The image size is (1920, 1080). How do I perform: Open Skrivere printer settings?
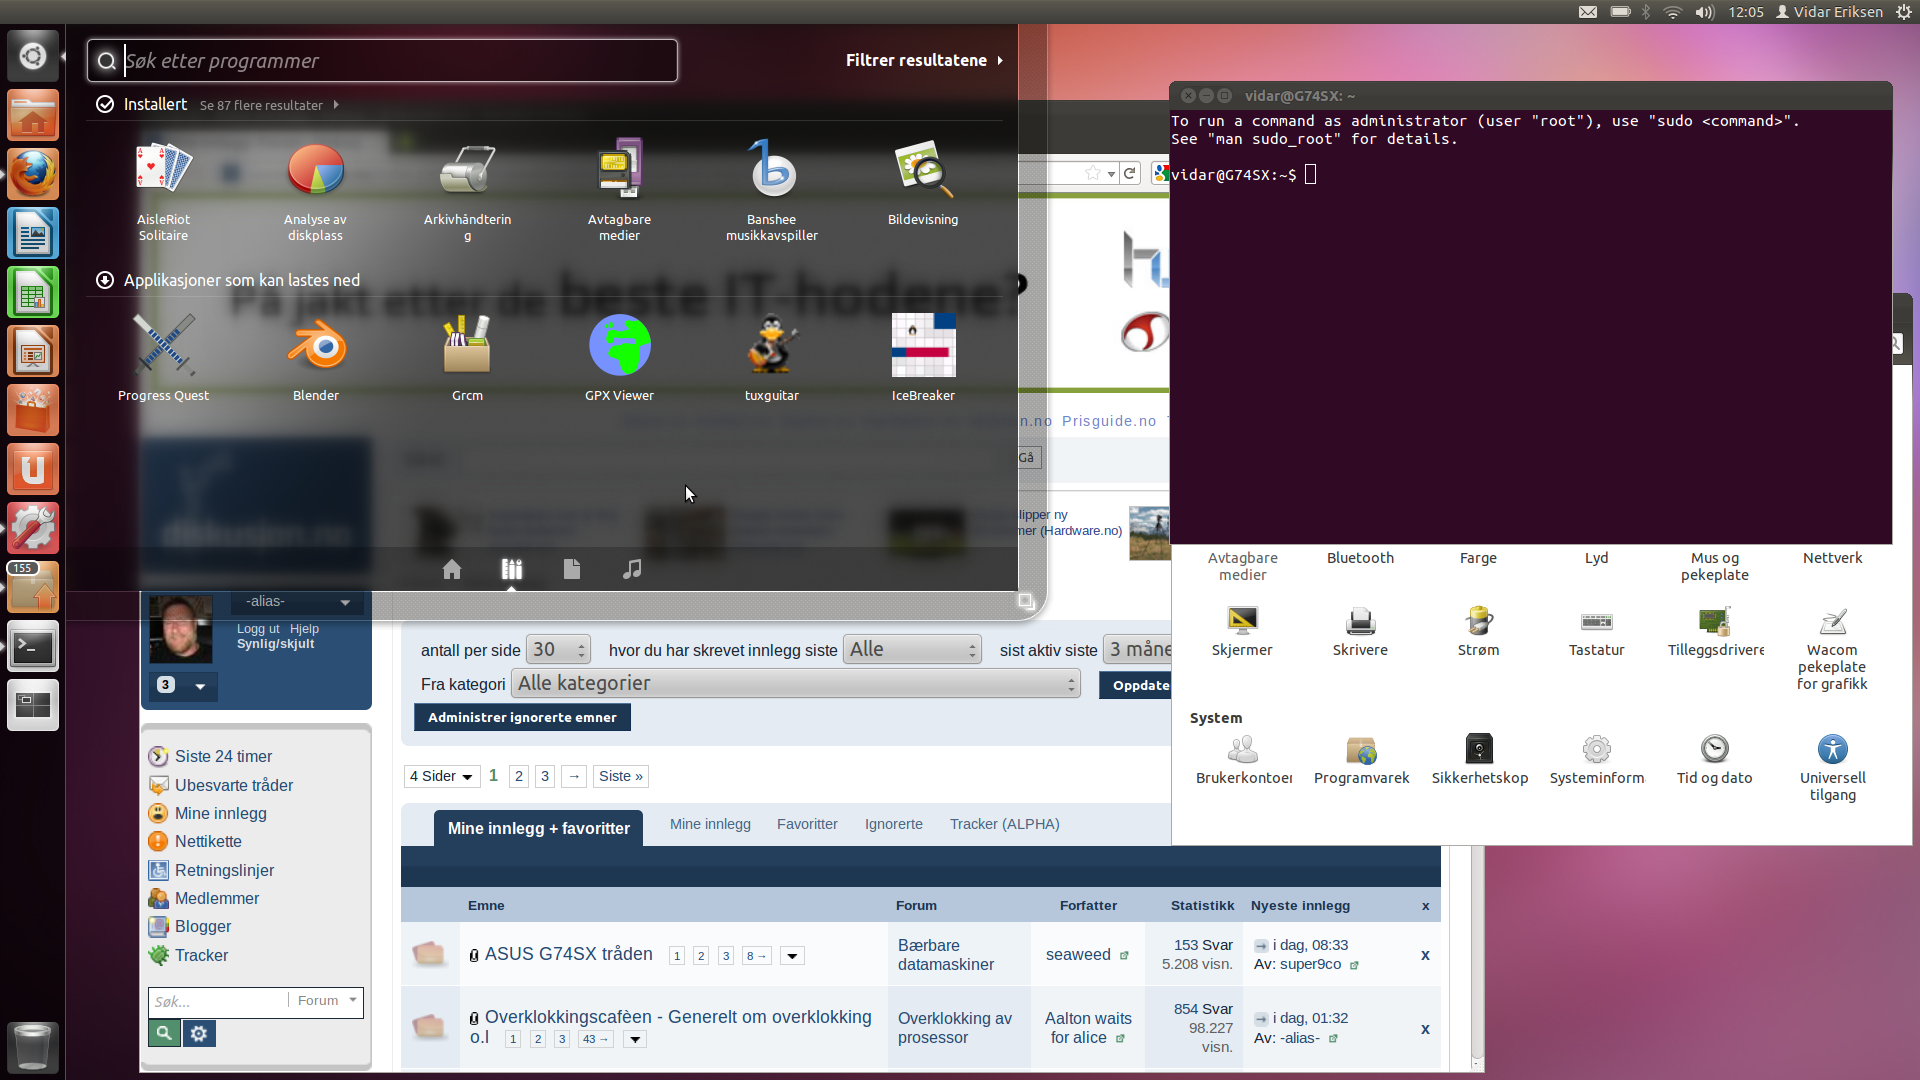[x=1360, y=631]
